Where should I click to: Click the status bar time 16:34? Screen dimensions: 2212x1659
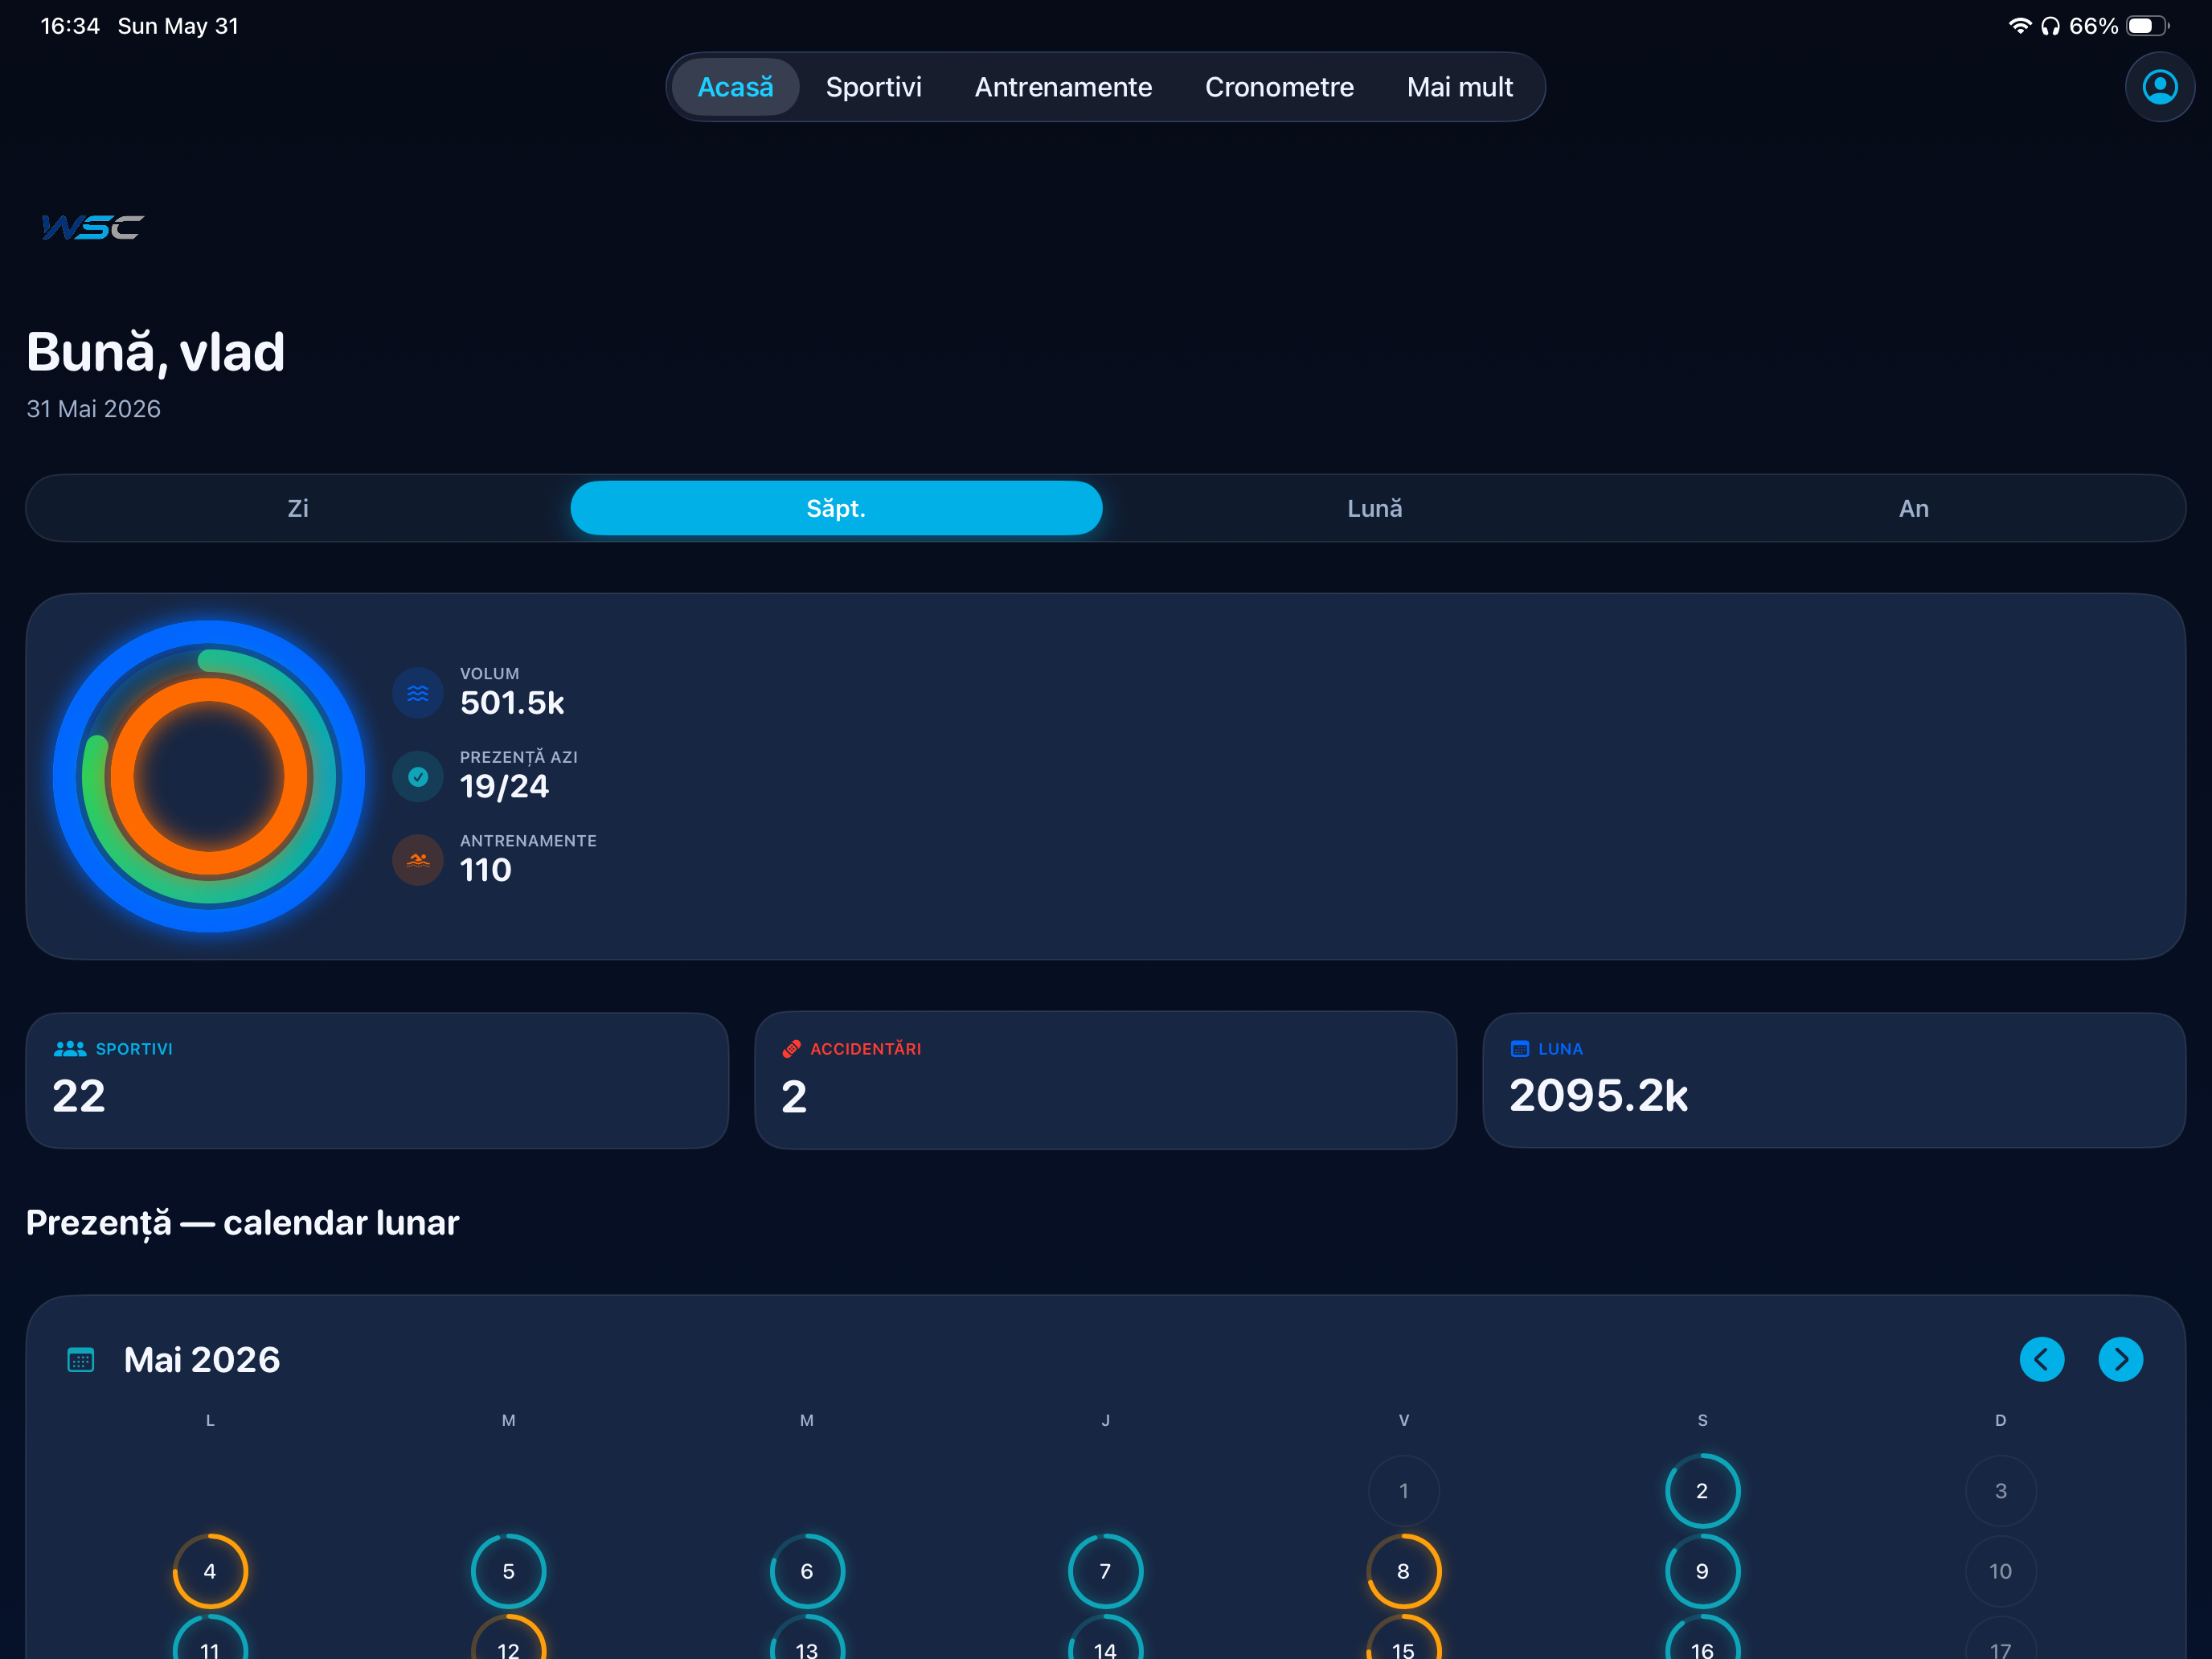coord(70,26)
